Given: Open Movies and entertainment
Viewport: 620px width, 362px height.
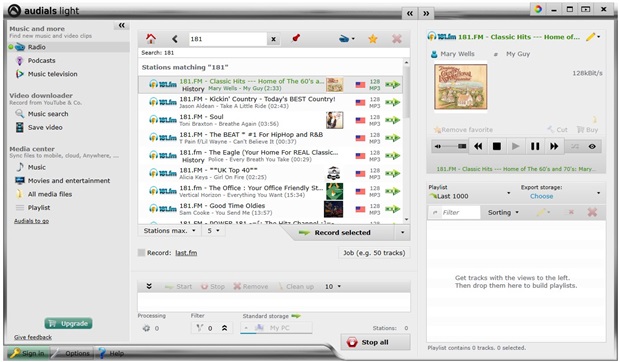Looking at the screenshot, I should [x=69, y=181].
